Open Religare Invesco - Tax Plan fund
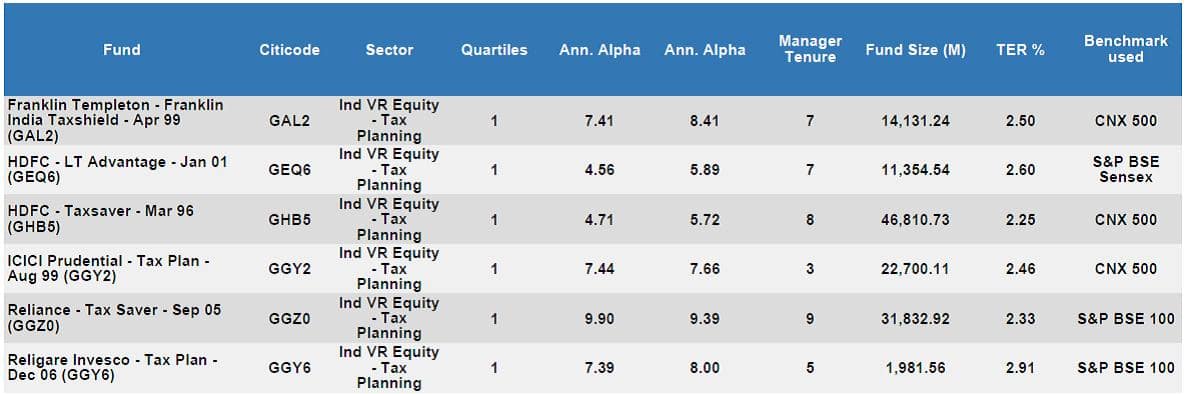Viewport: 1188px width, 394px height. point(112,367)
